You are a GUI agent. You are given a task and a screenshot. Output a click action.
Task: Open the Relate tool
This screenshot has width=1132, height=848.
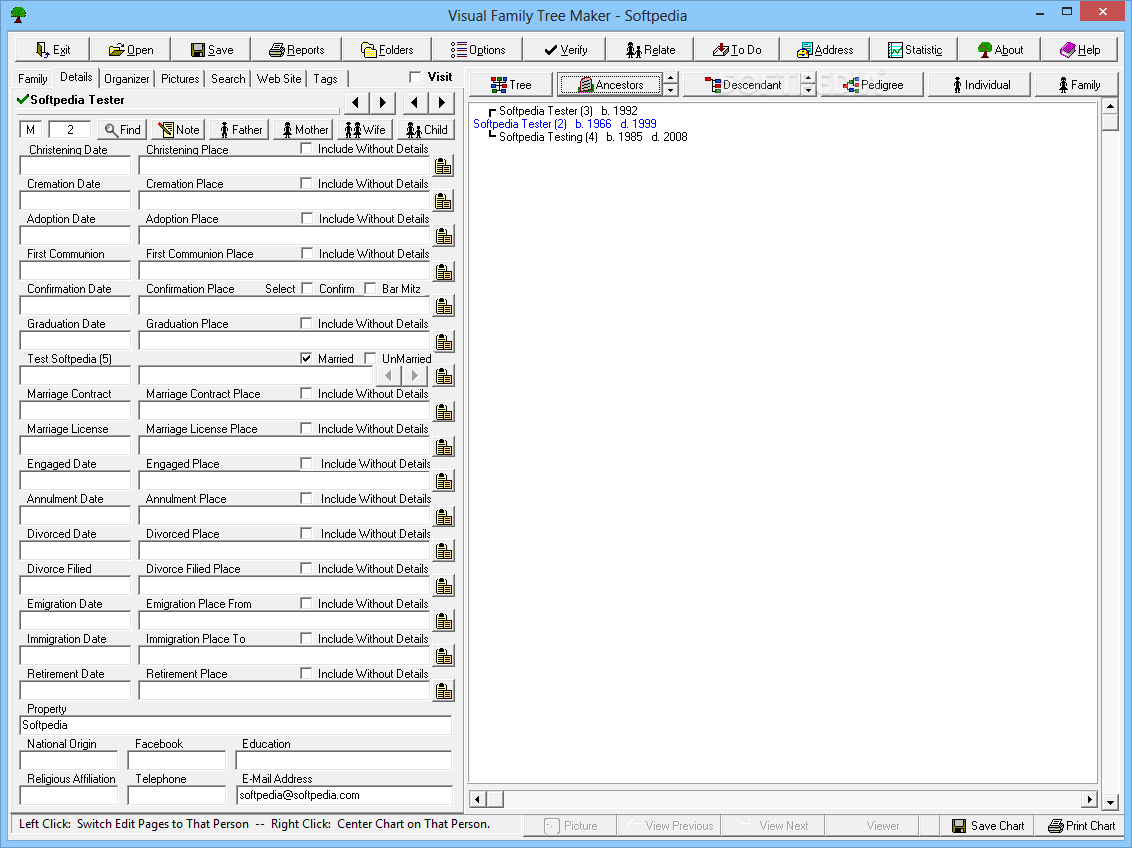point(650,50)
